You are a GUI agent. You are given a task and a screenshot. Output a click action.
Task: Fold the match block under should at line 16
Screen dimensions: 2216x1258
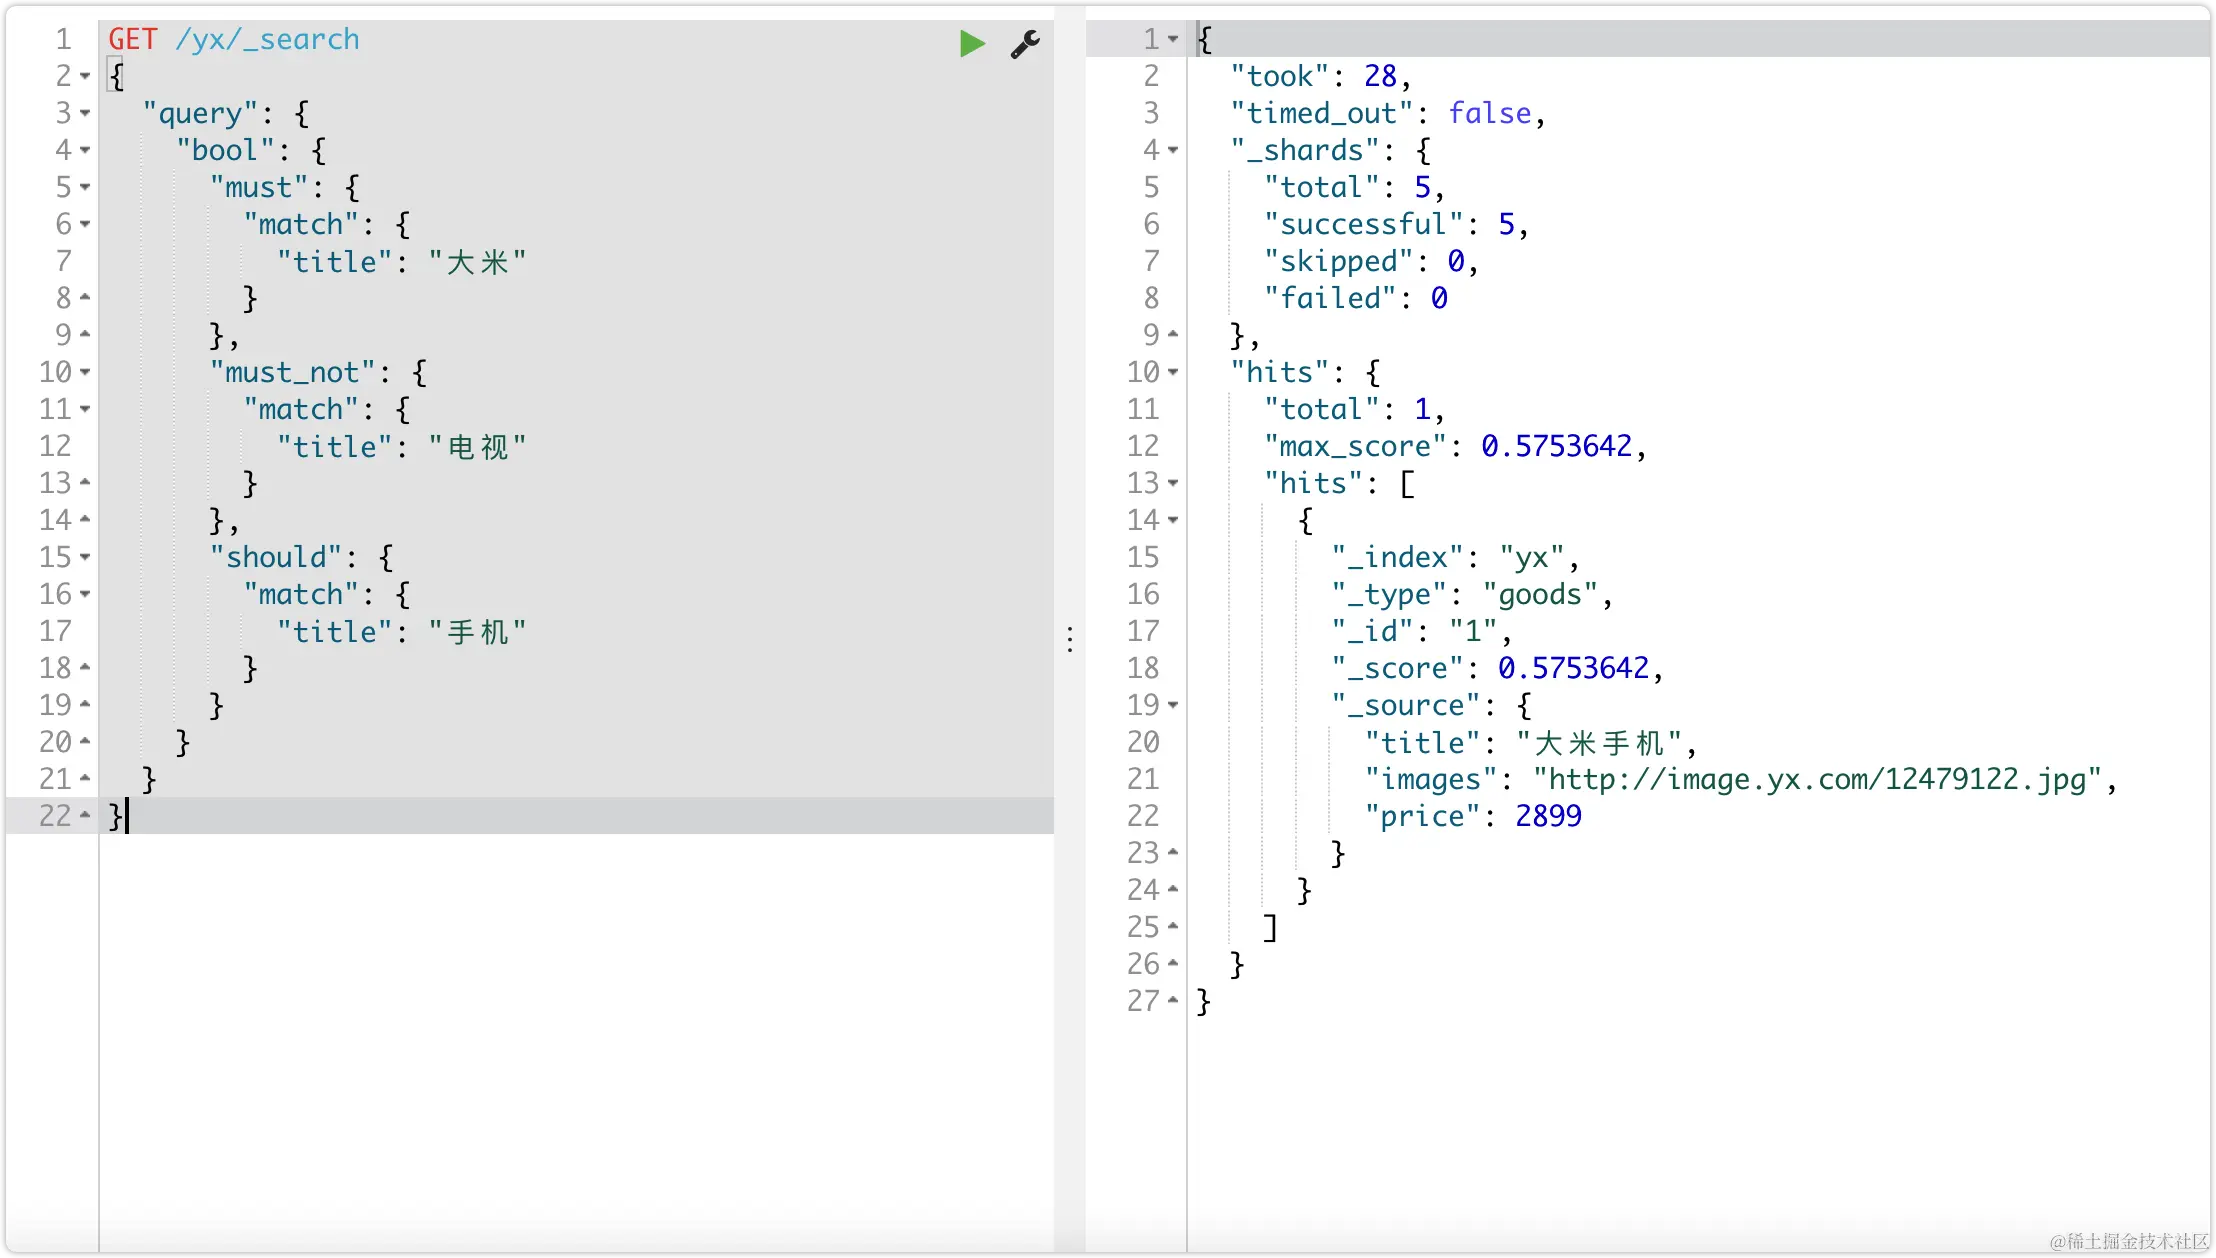click(x=85, y=594)
